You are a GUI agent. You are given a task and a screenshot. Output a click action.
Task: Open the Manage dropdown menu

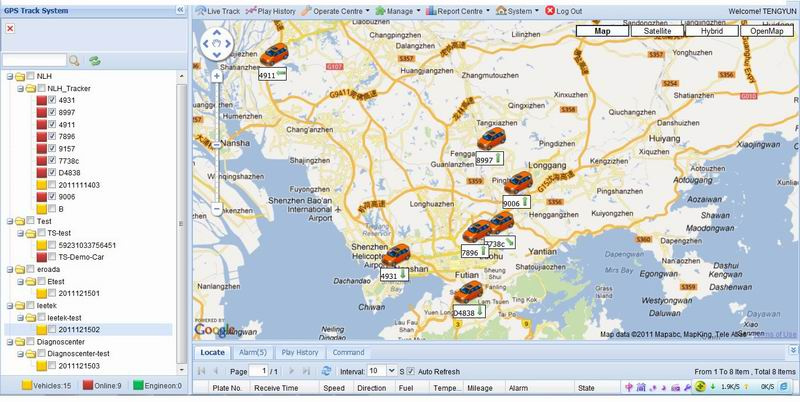tap(398, 11)
